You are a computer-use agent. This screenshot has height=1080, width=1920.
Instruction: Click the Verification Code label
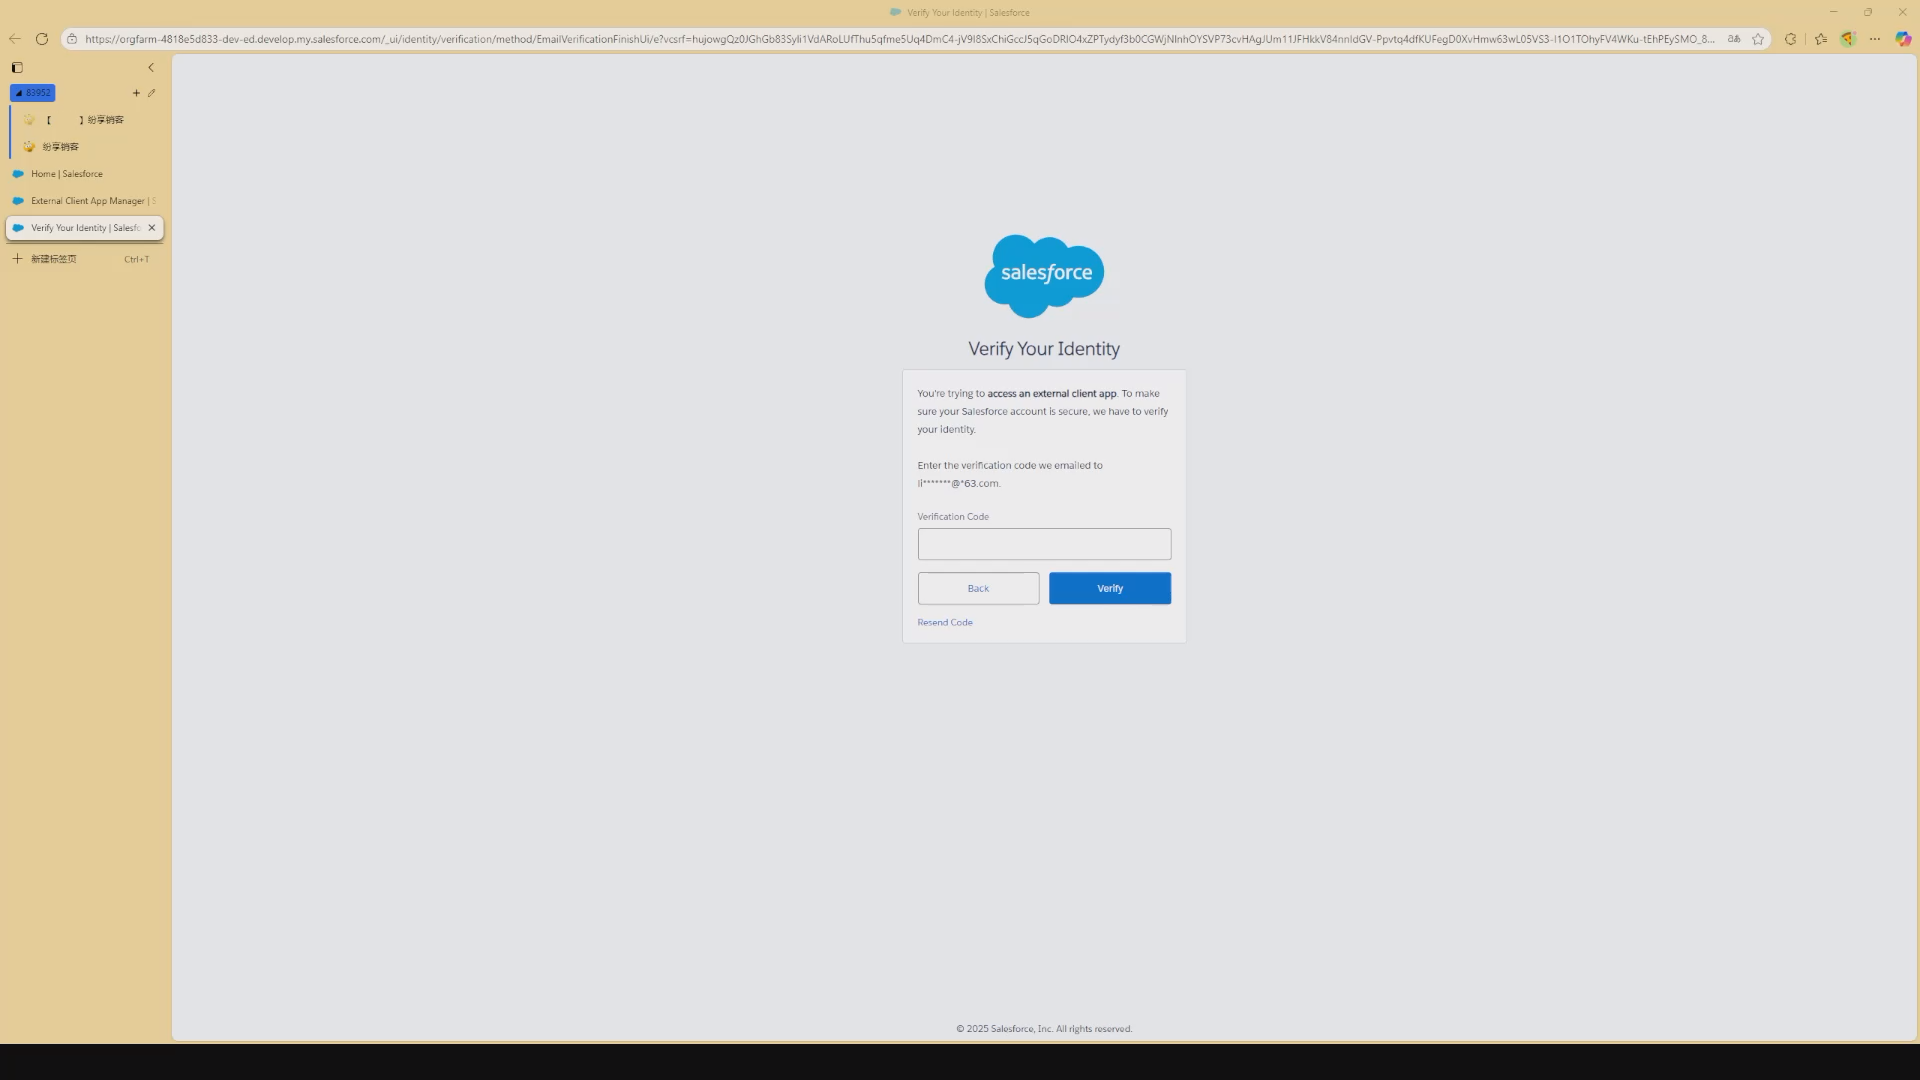pos(953,517)
